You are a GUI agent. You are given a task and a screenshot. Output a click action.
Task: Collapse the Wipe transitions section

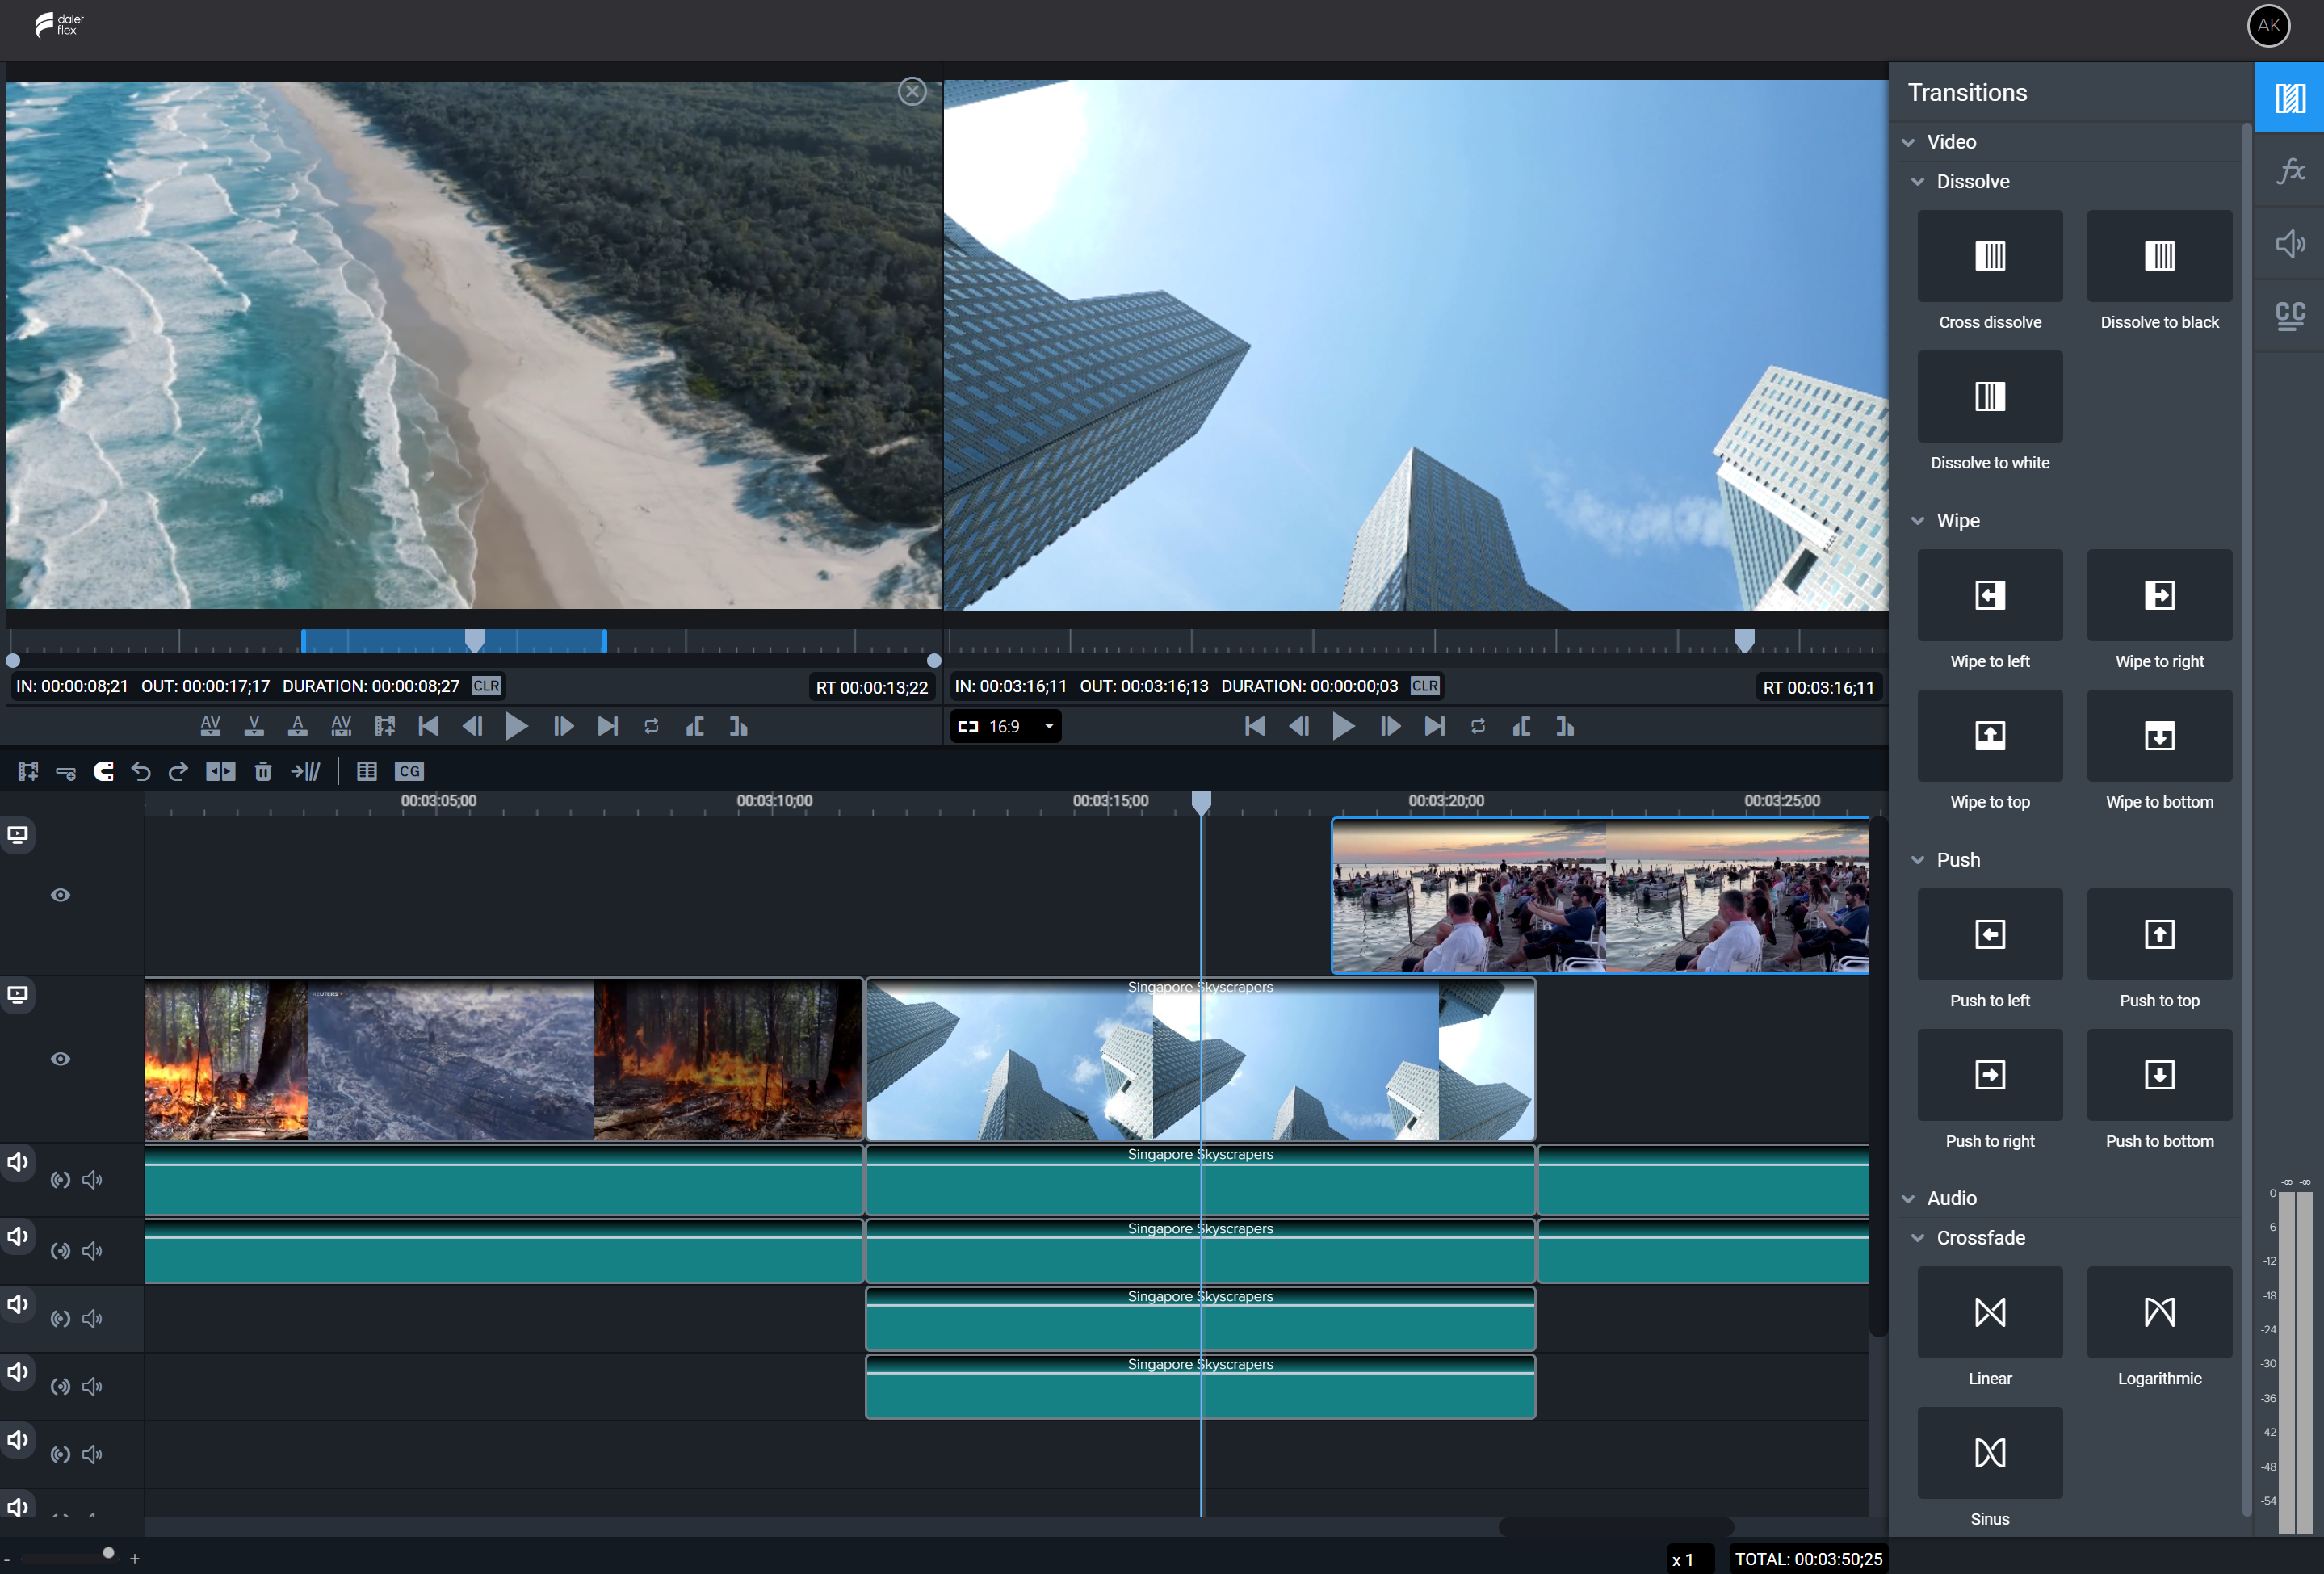coord(1917,521)
